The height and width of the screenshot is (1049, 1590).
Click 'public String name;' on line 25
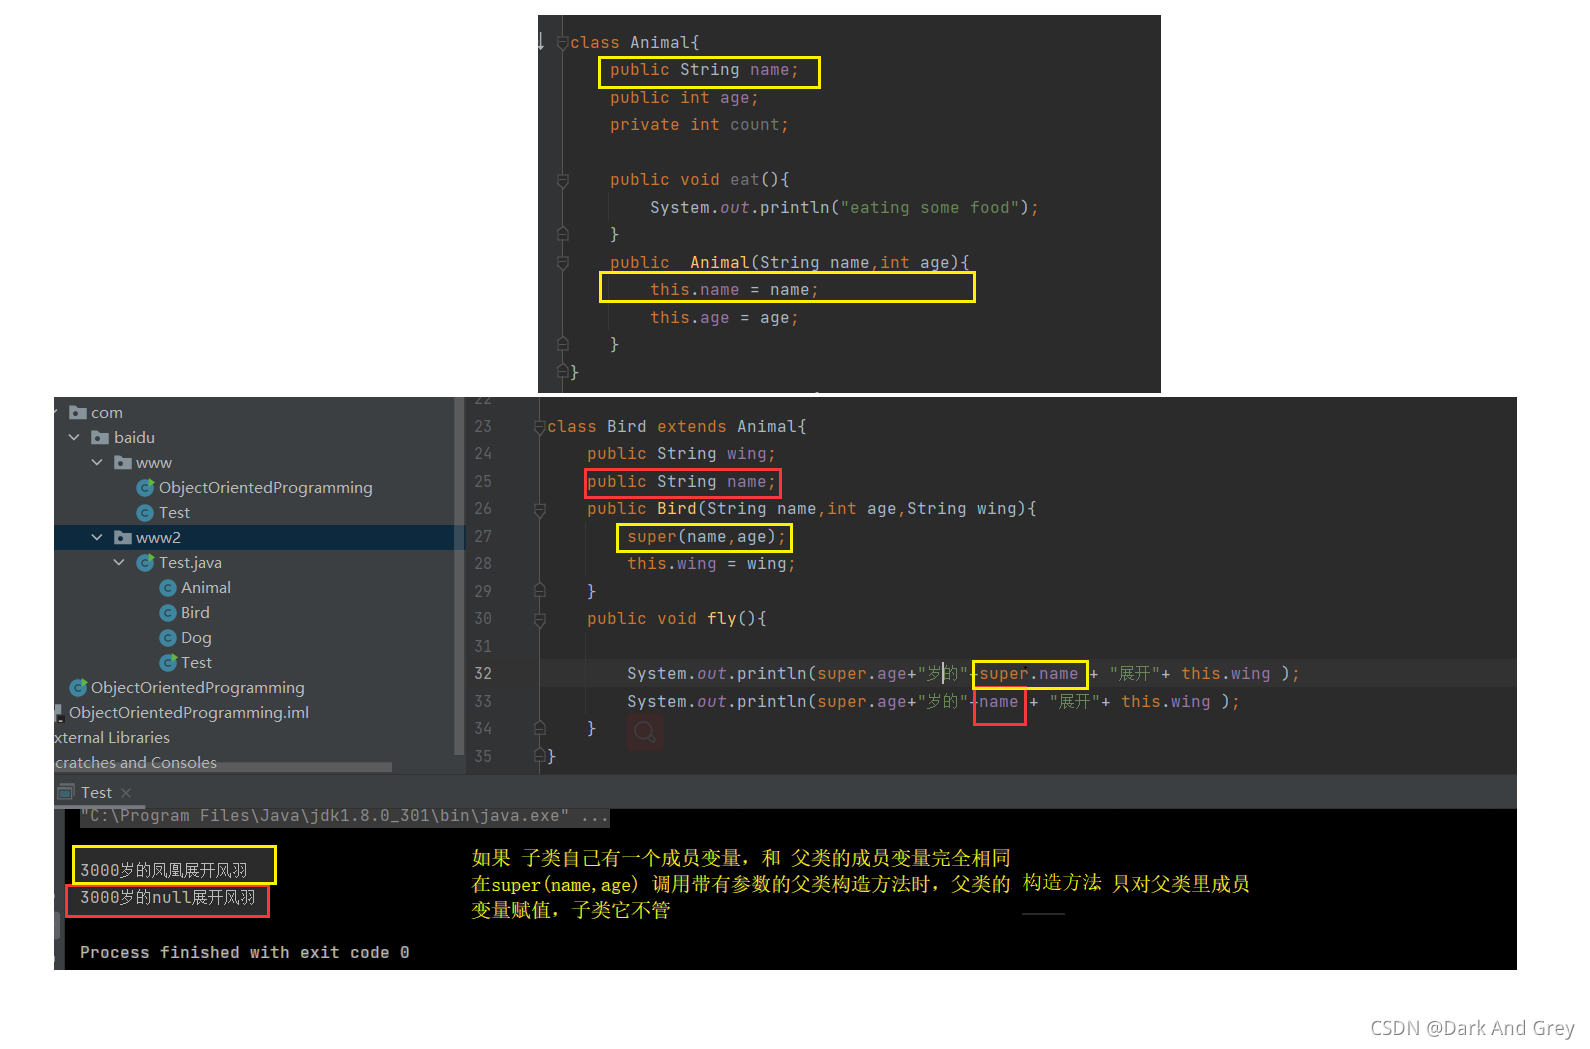(682, 482)
